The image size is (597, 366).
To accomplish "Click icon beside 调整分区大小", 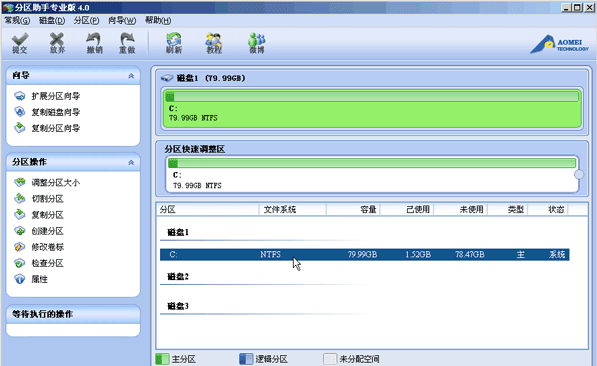I will pyautogui.click(x=19, y=182).
